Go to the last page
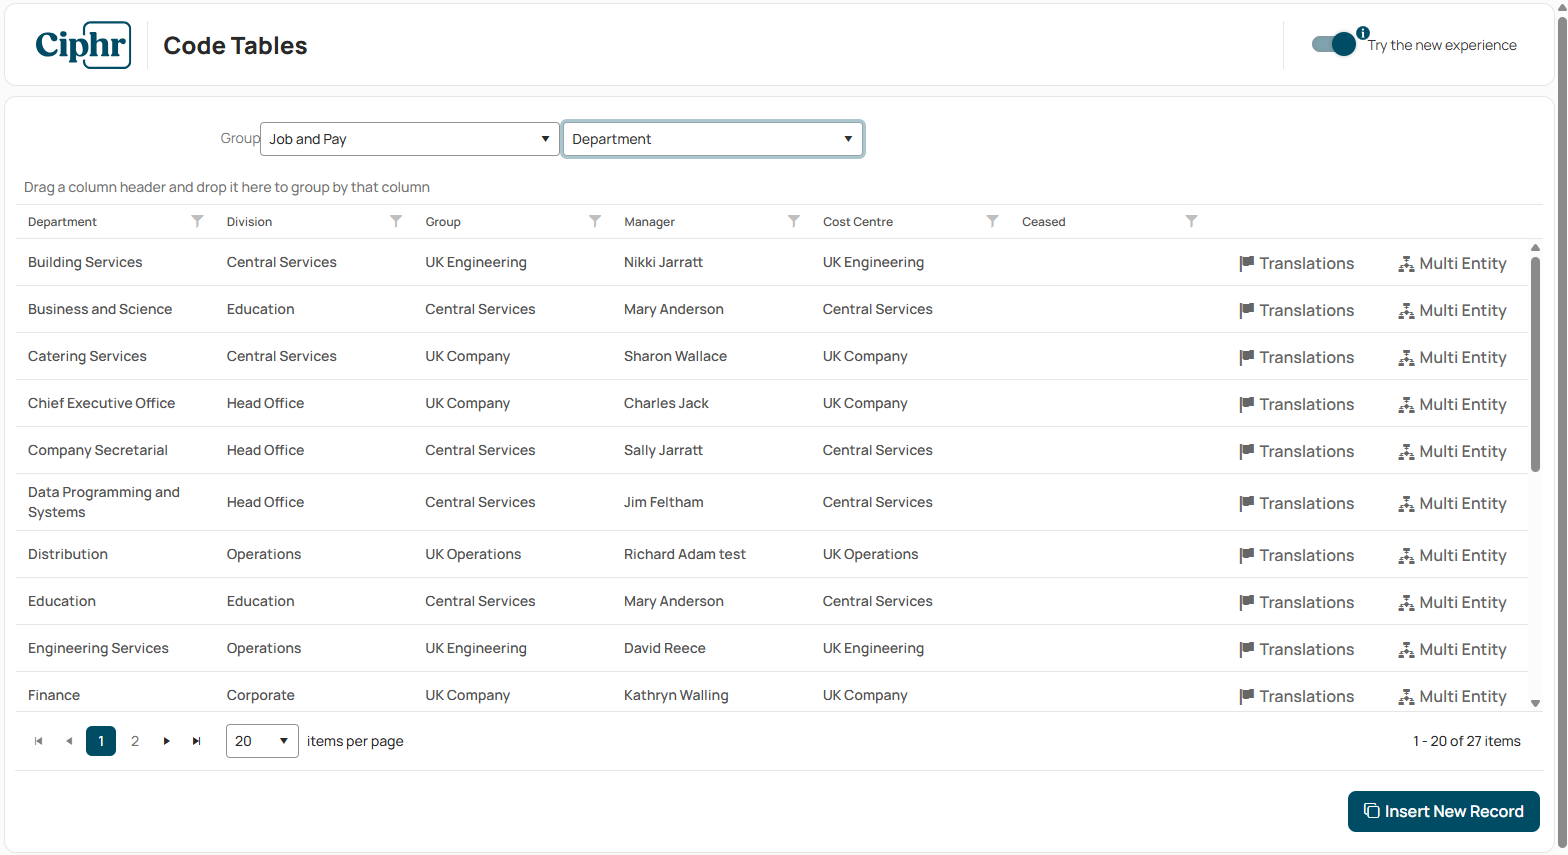Screen dimensions: 1568x855 197,741
